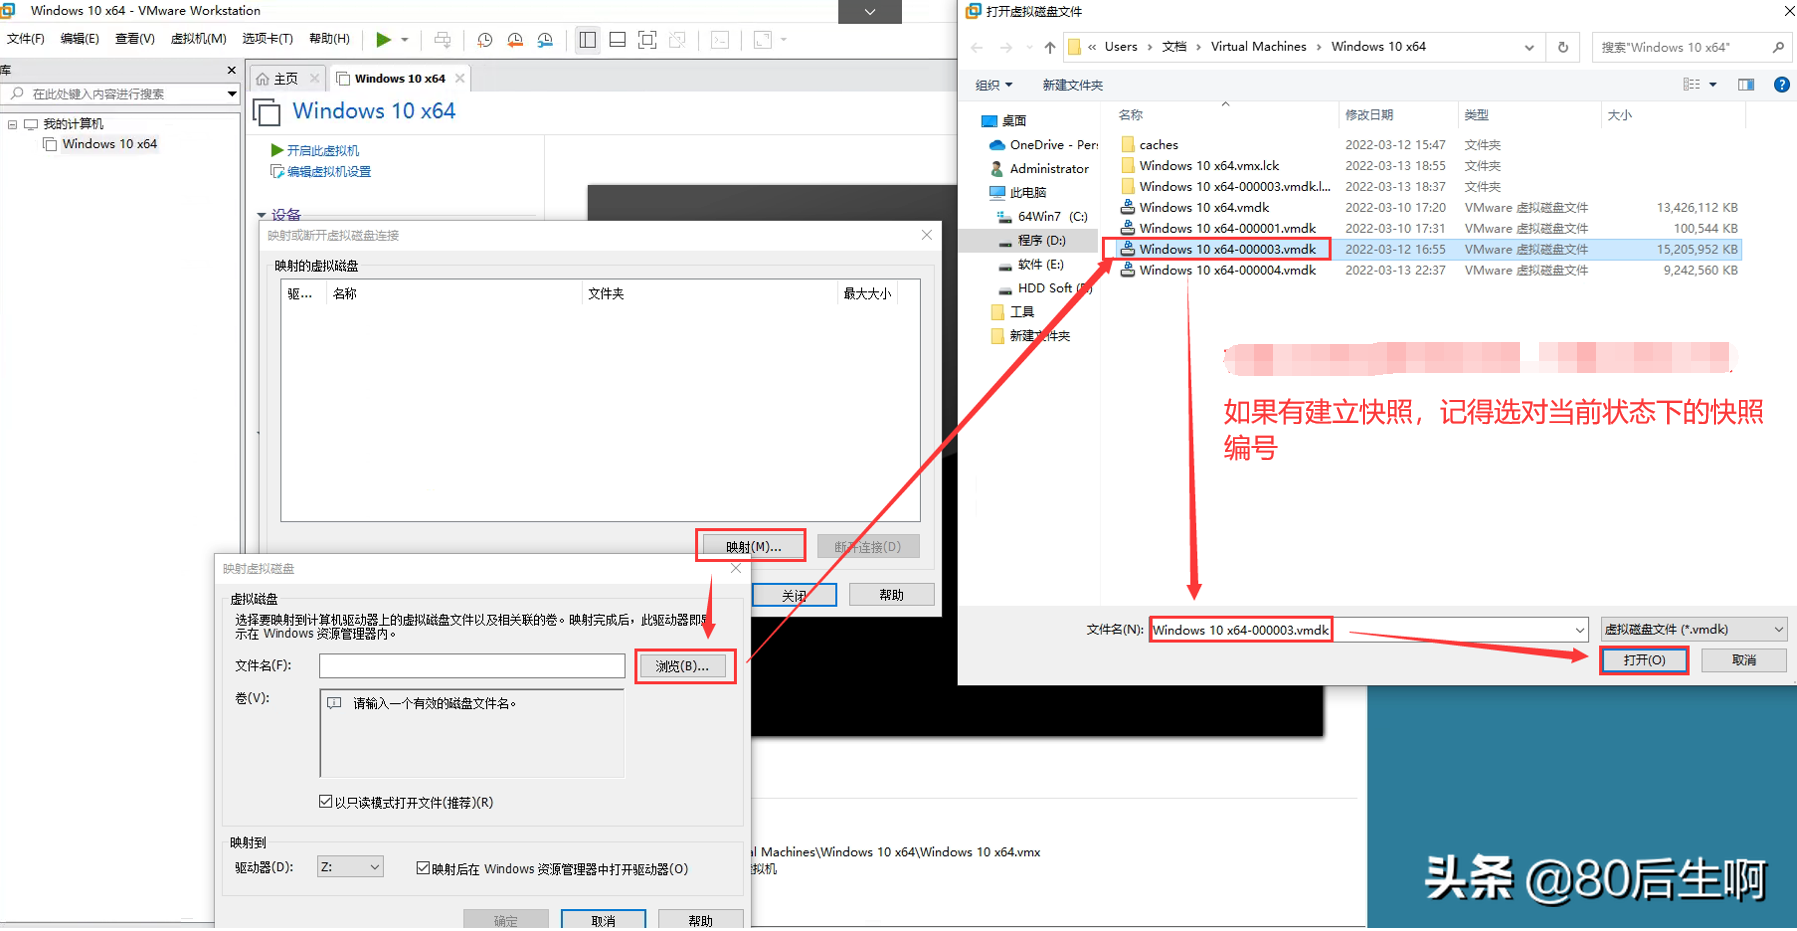Open the 选项卡(T) menu
Viewport: 1797px width, 931px height.
click(x=267, y=39)
